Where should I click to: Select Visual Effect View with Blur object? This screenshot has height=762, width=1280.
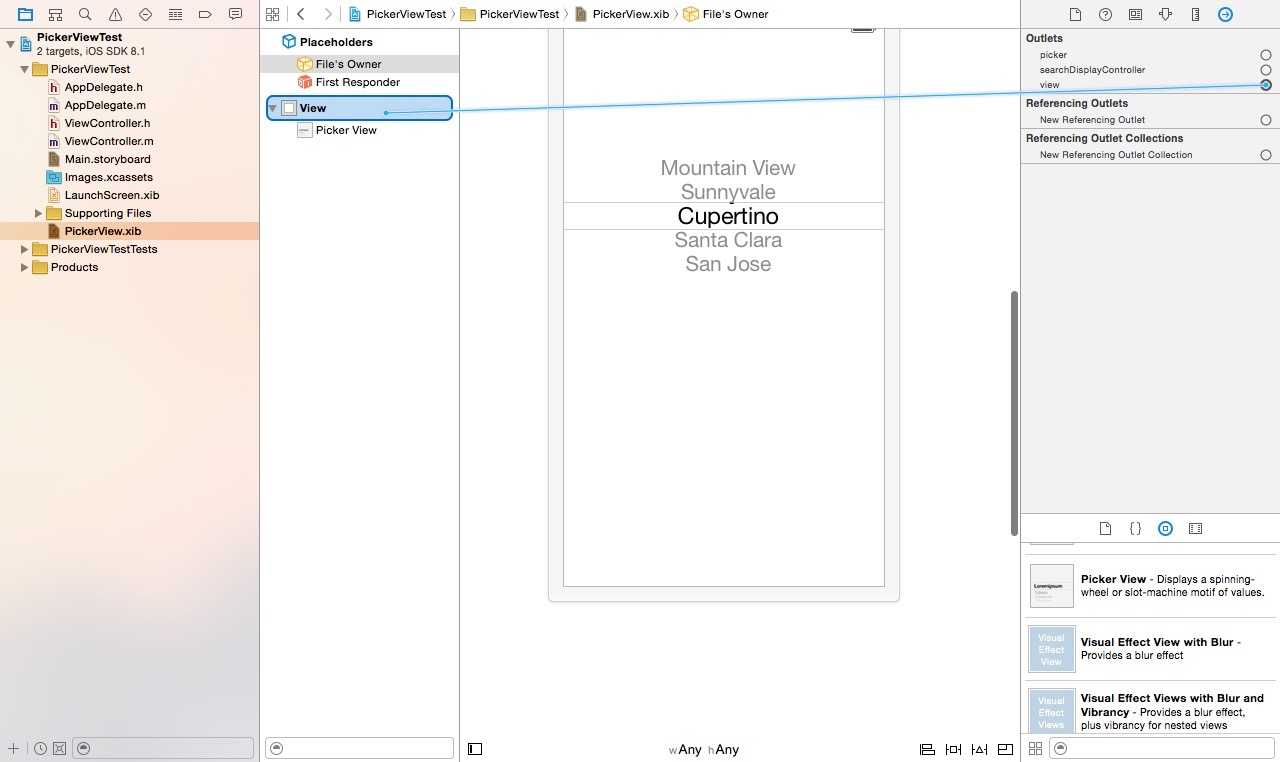tap(1148, 649)
